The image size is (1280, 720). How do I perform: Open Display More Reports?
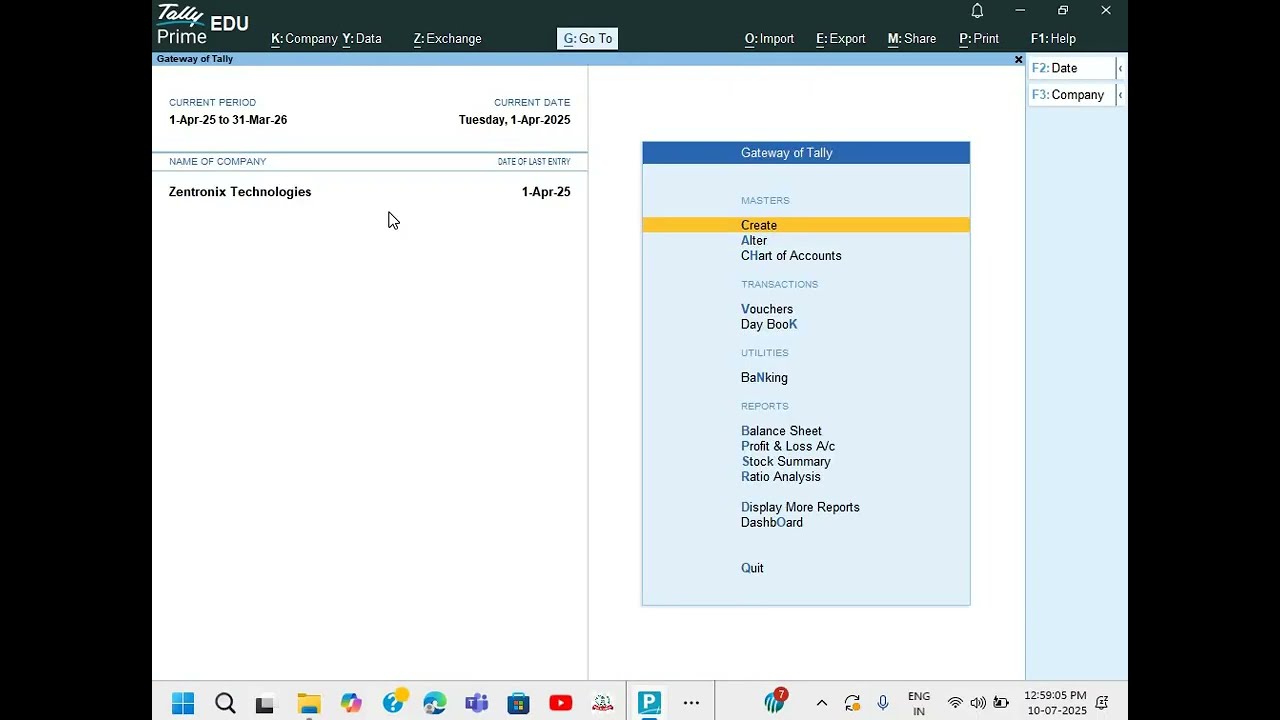[x=800, y=508]
